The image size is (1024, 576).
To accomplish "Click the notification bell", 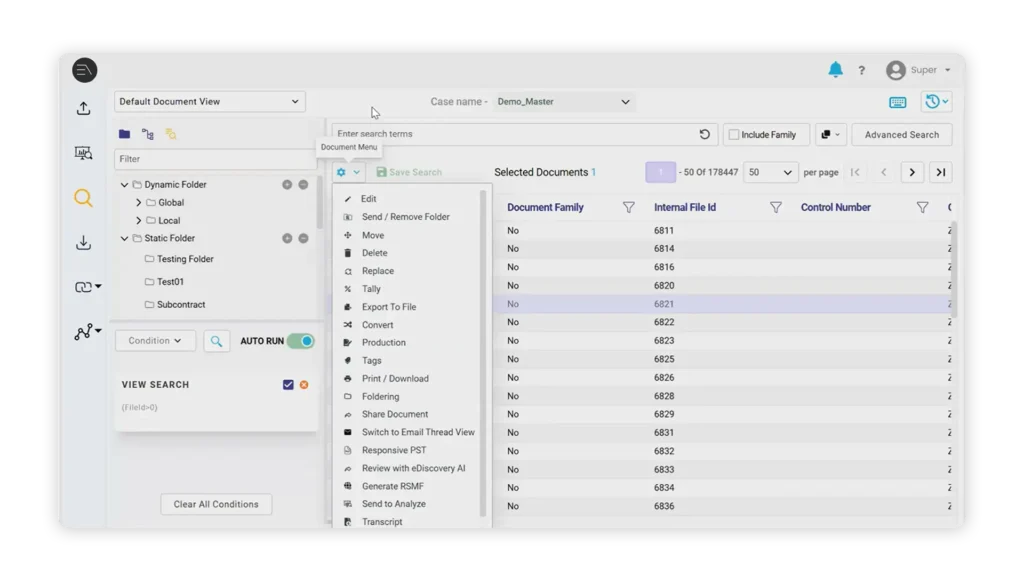I will pyautogui.click(x=836, y=70).
